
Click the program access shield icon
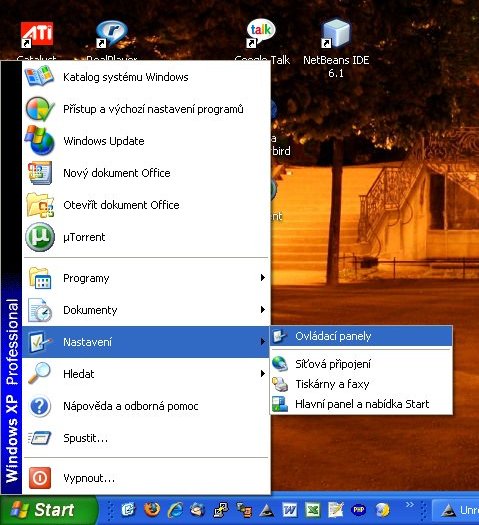[40, 109]
